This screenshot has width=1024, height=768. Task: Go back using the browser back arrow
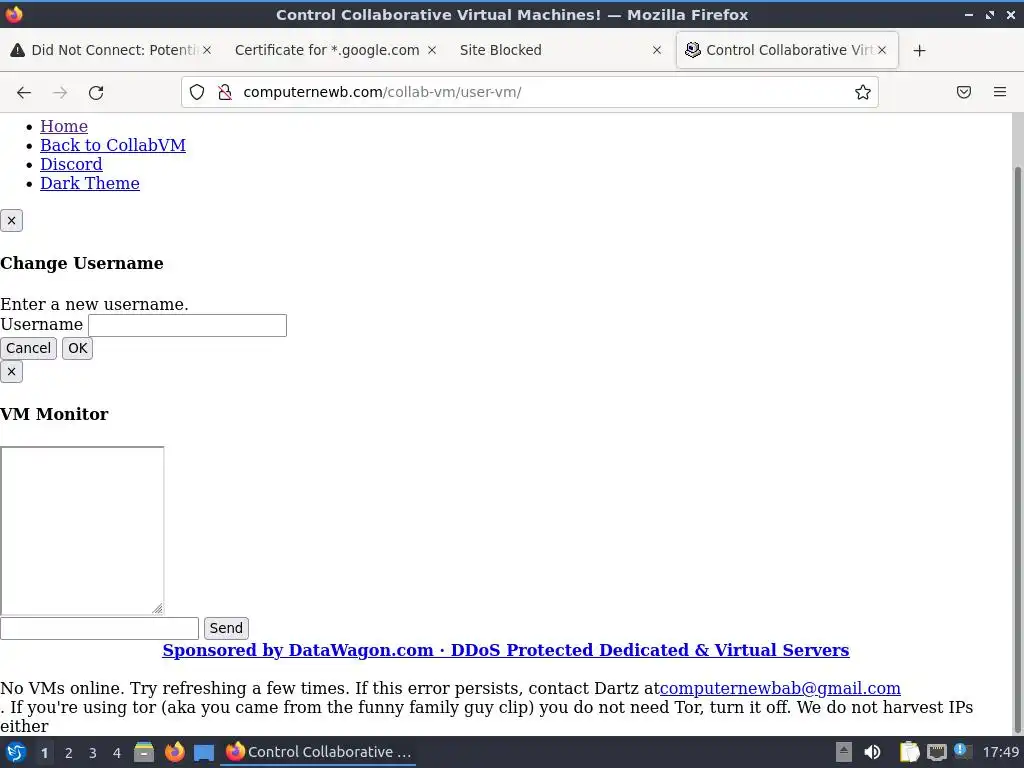24,93
